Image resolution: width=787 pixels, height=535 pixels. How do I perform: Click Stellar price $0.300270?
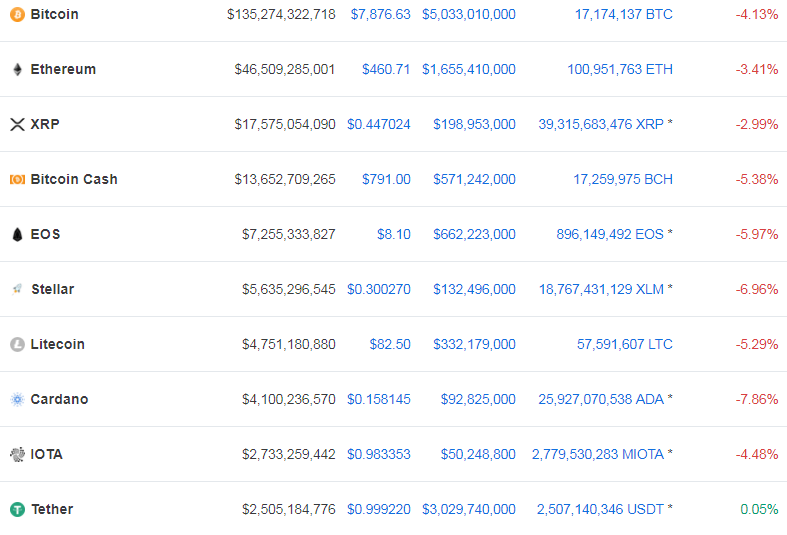point(378,289)
